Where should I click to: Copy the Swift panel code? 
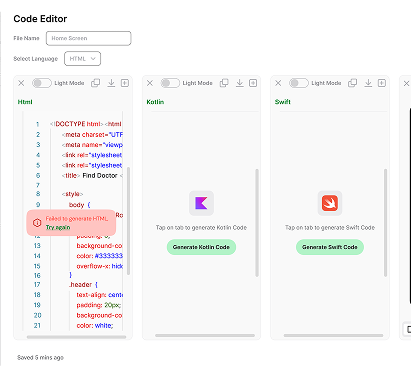click(x=352, y=83)
